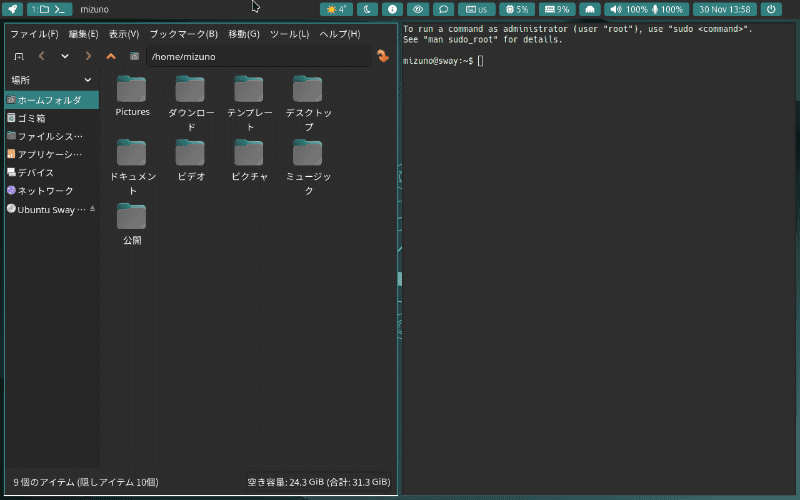Open the ミュージック folder

tap(308, 167)
